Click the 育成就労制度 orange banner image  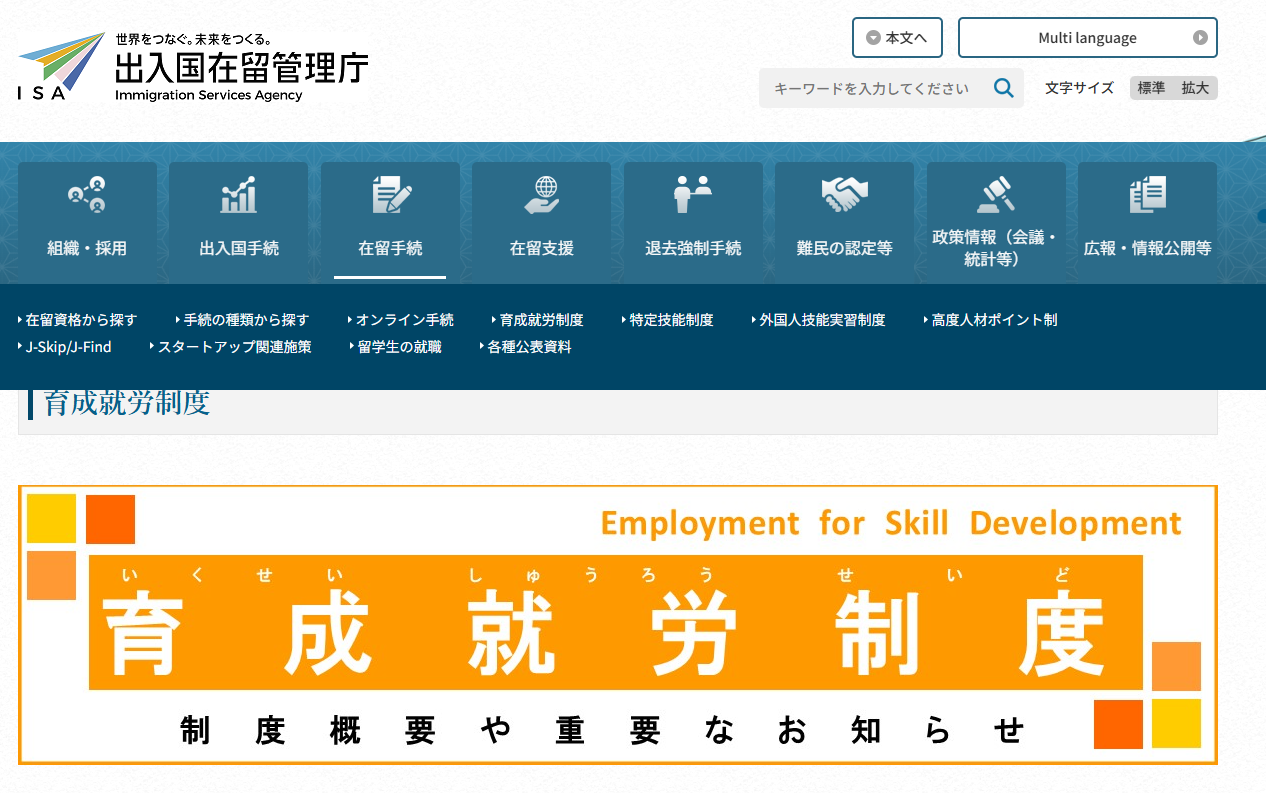coord(617,625)
